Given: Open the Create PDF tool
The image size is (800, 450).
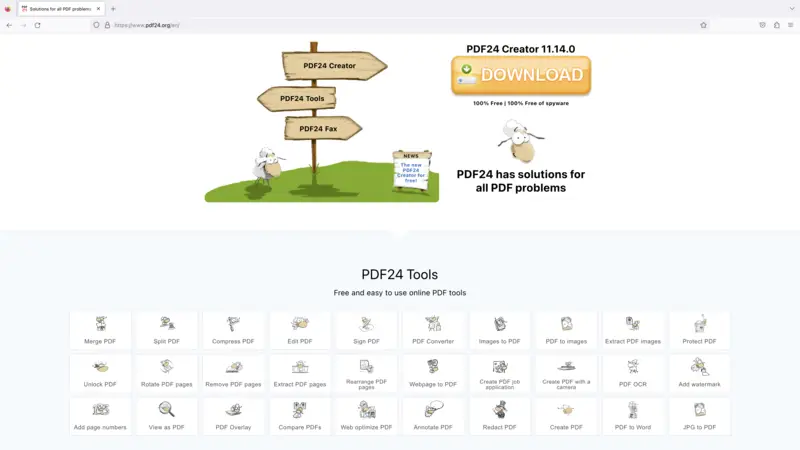Looking at the screenshot, I should click(566, 416).
